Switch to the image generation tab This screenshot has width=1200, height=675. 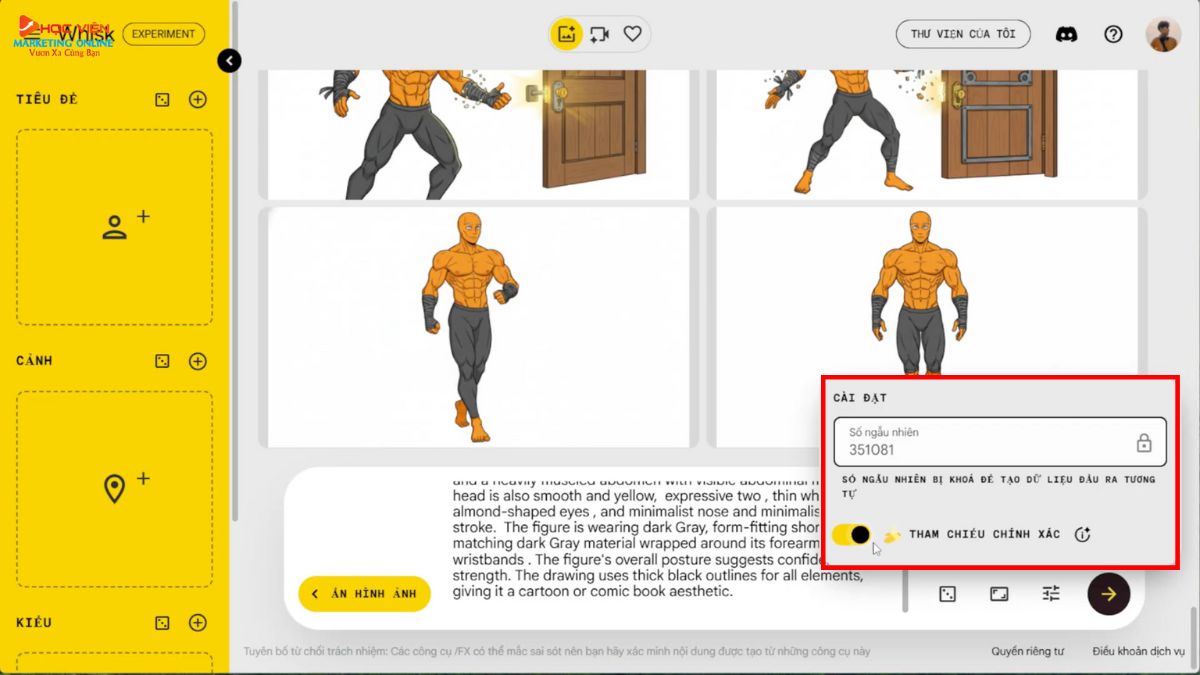point(567,34)
